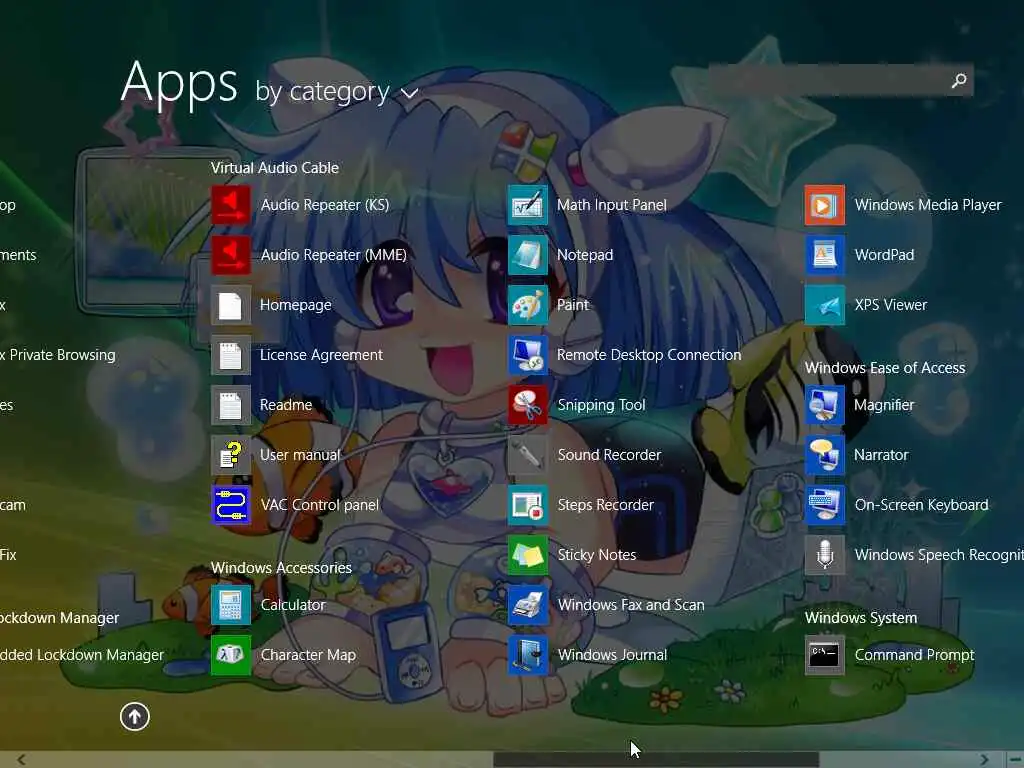Launch Command Prompt icon
The height and width of the screenshot is (768, 1024).
[825, 655]
